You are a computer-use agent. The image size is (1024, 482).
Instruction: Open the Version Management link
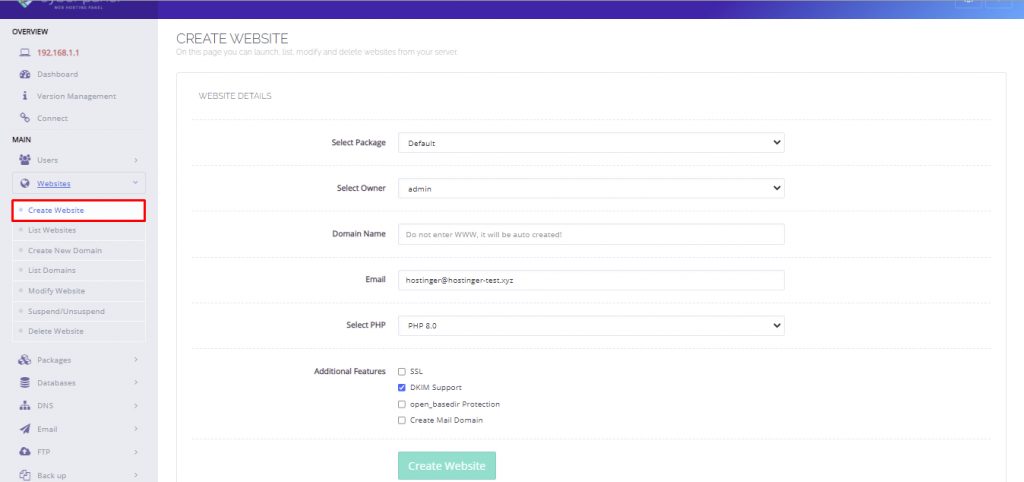(76, 96)
